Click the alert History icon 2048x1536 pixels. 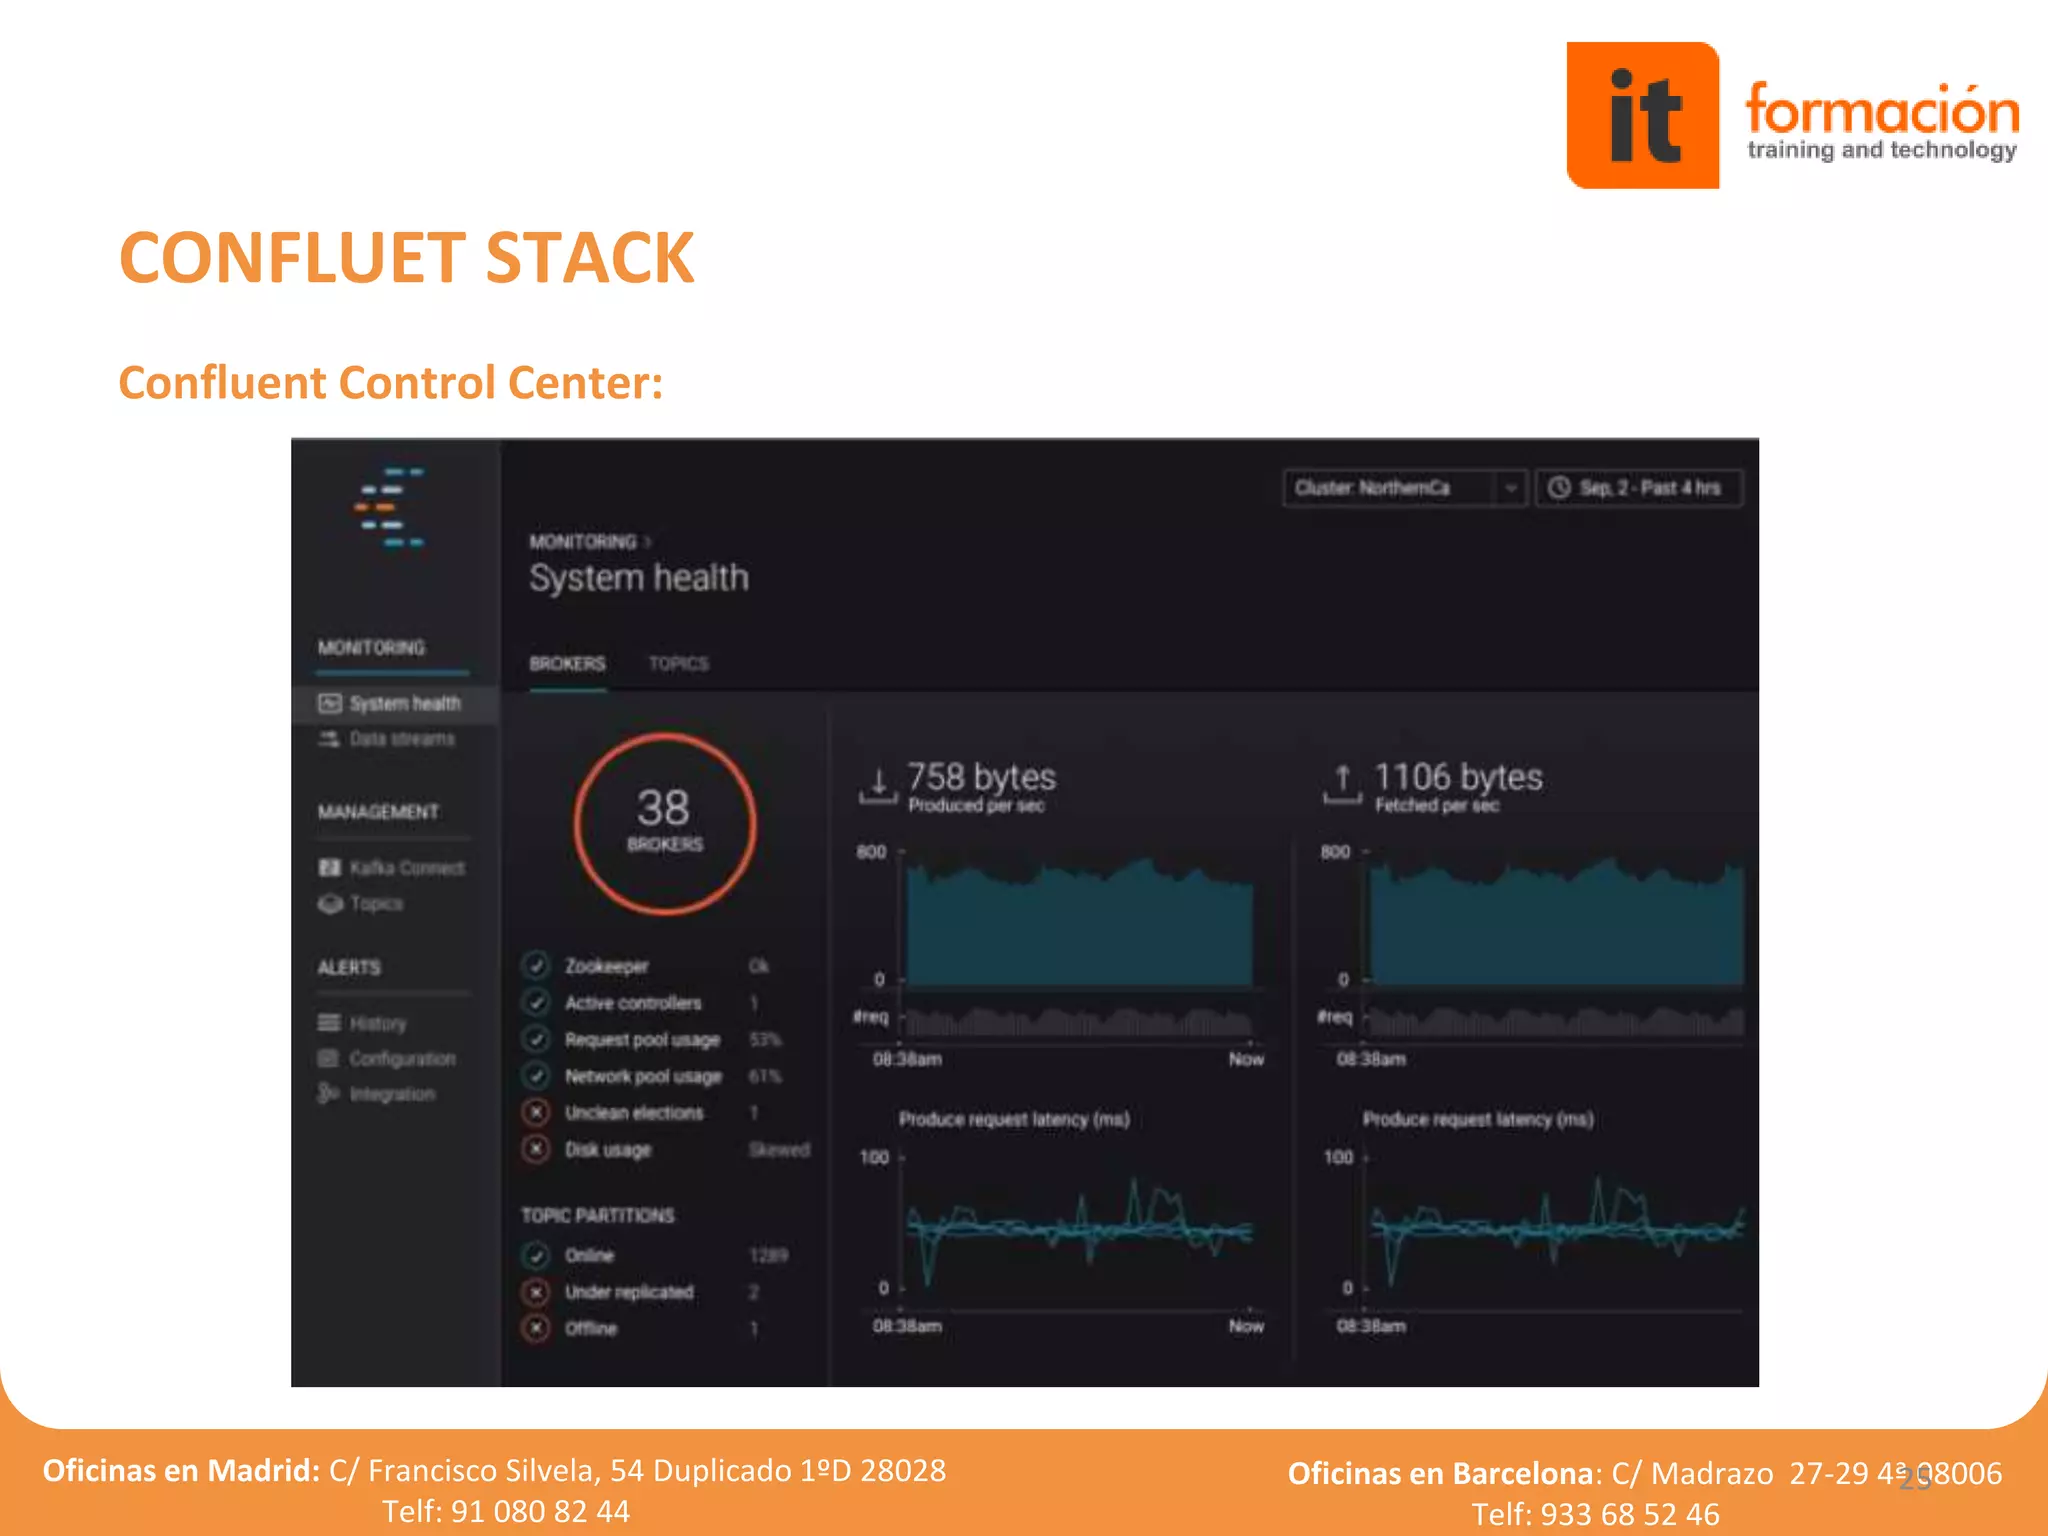tap(329, 1022)
